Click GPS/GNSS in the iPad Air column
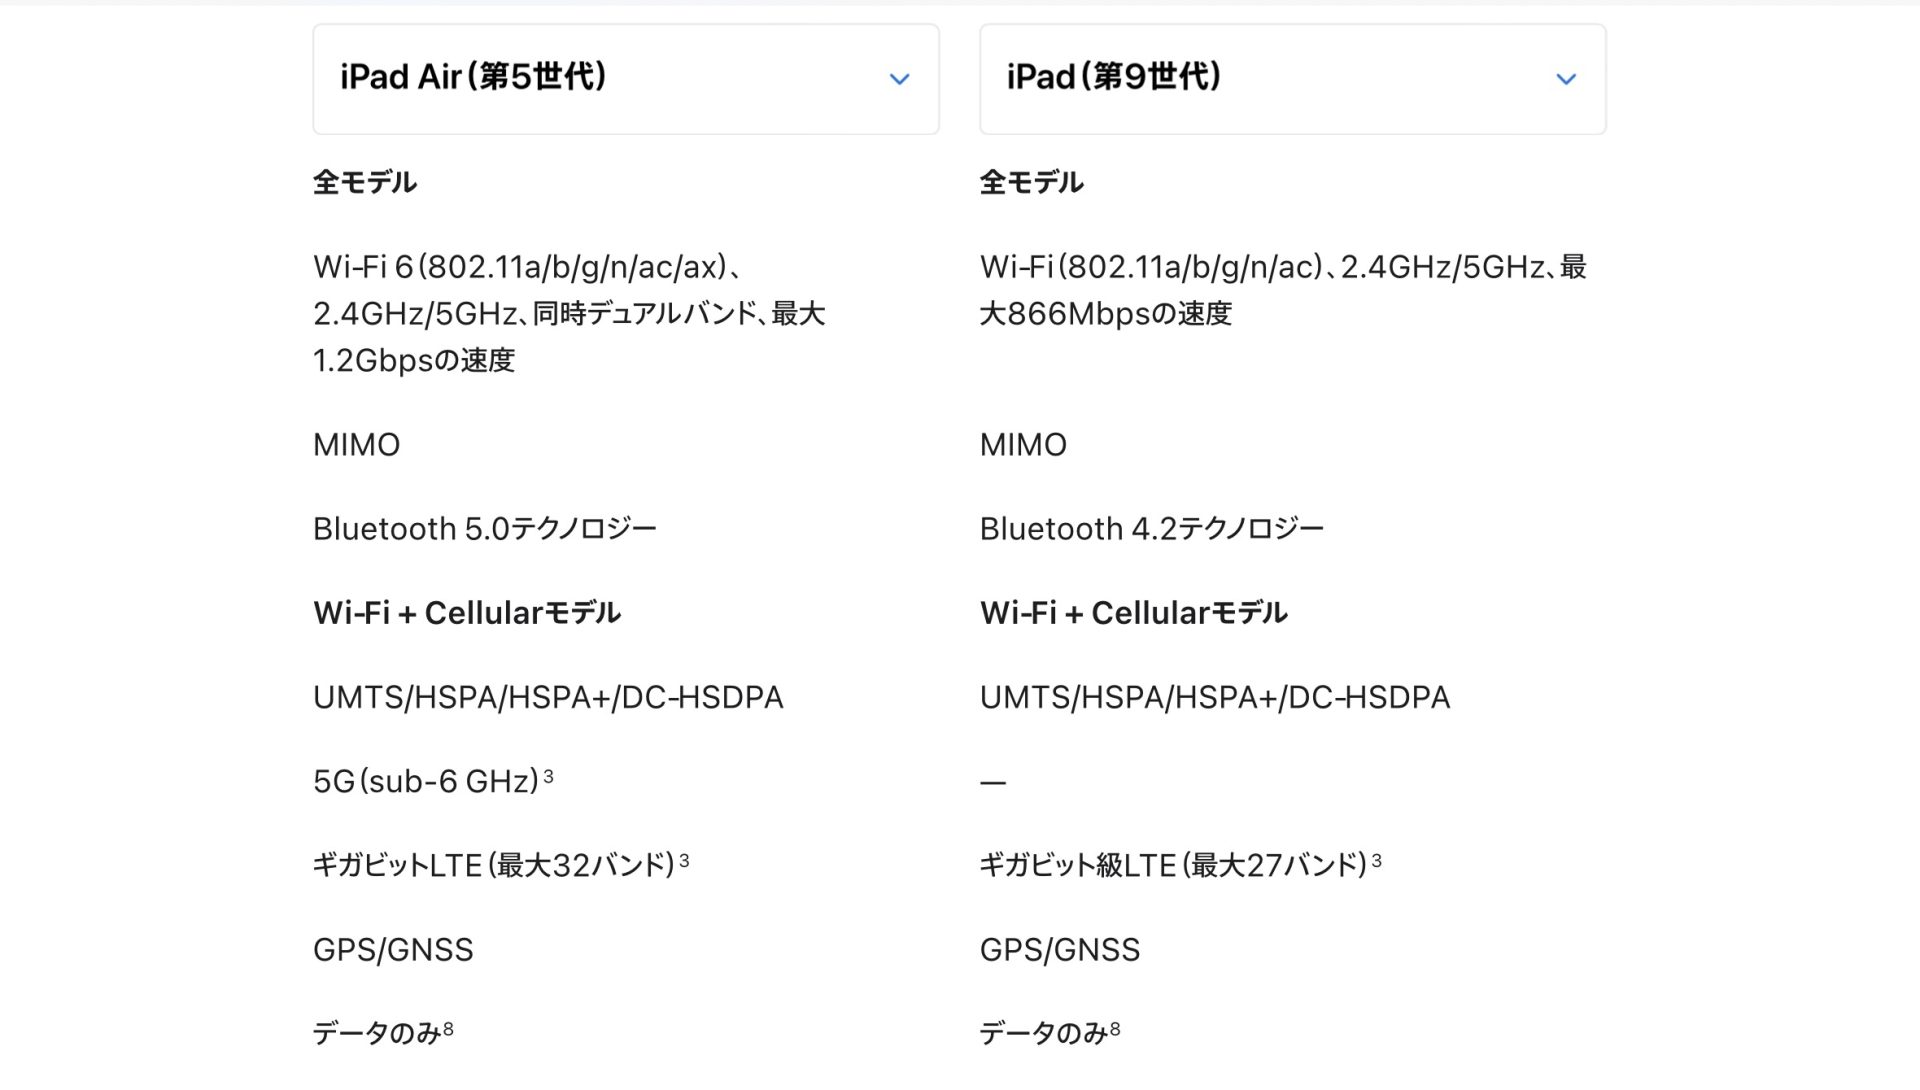This screenshot has width=1920, height=1090. (x=393, y=949)
